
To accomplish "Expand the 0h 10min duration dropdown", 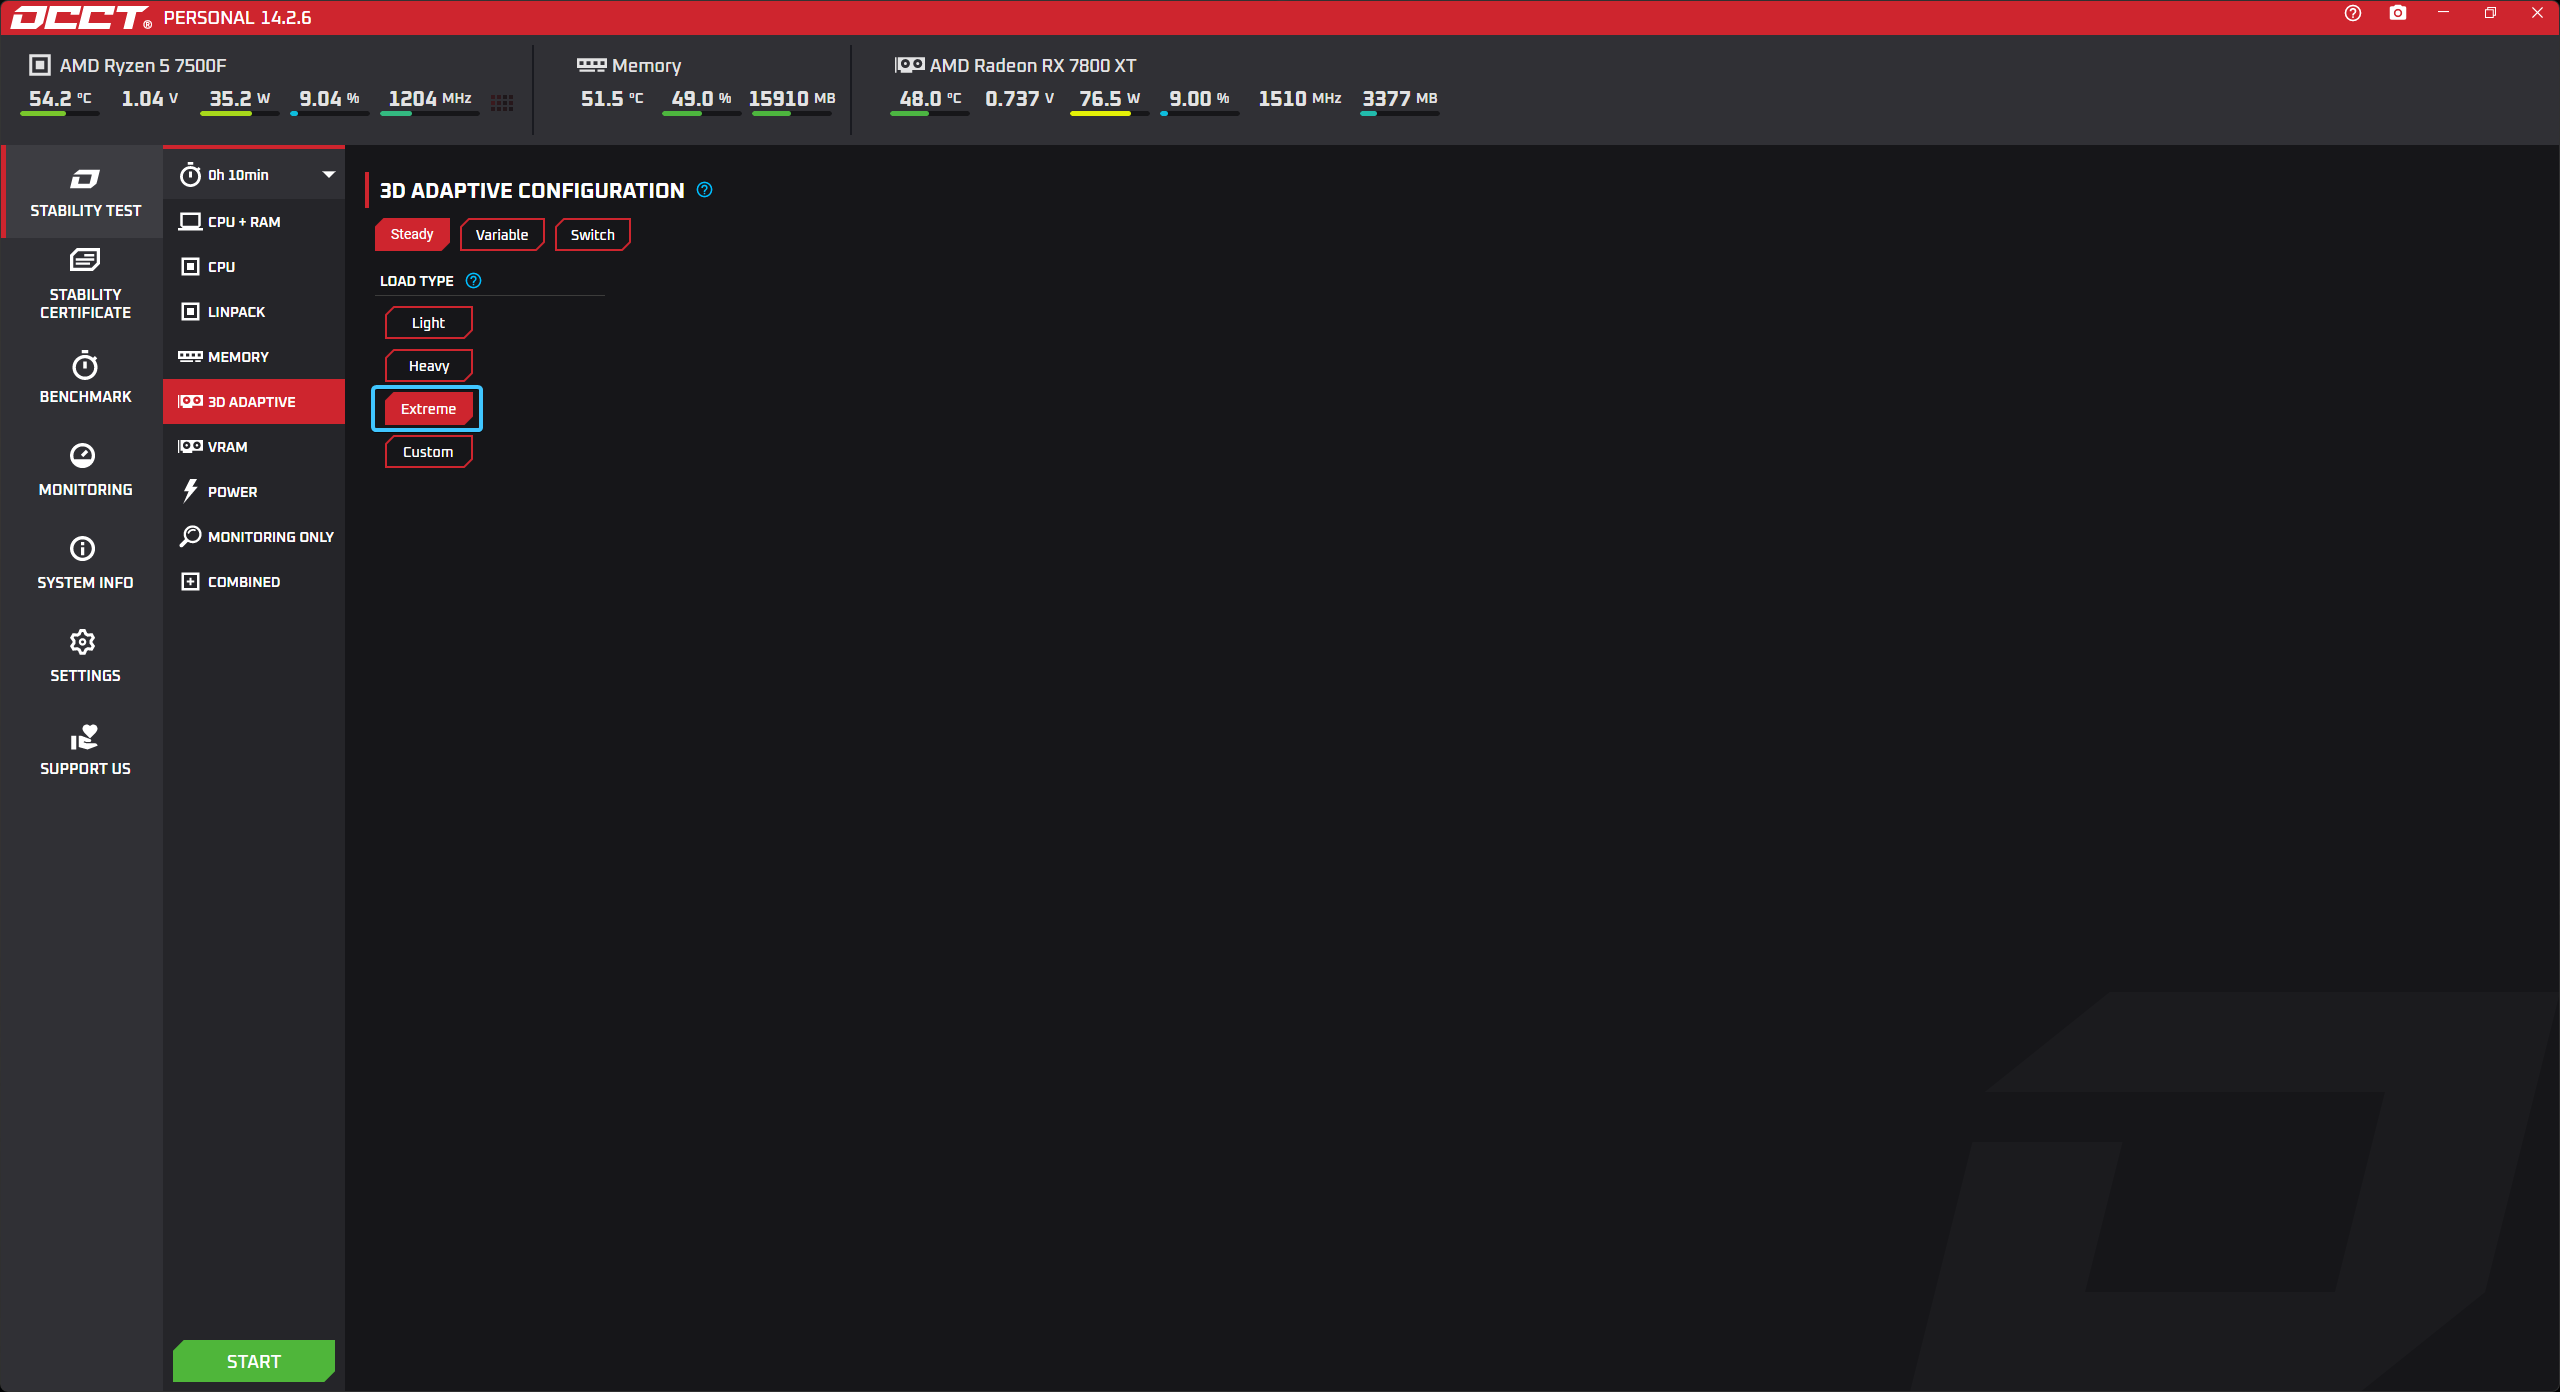I will click(329, 175).
